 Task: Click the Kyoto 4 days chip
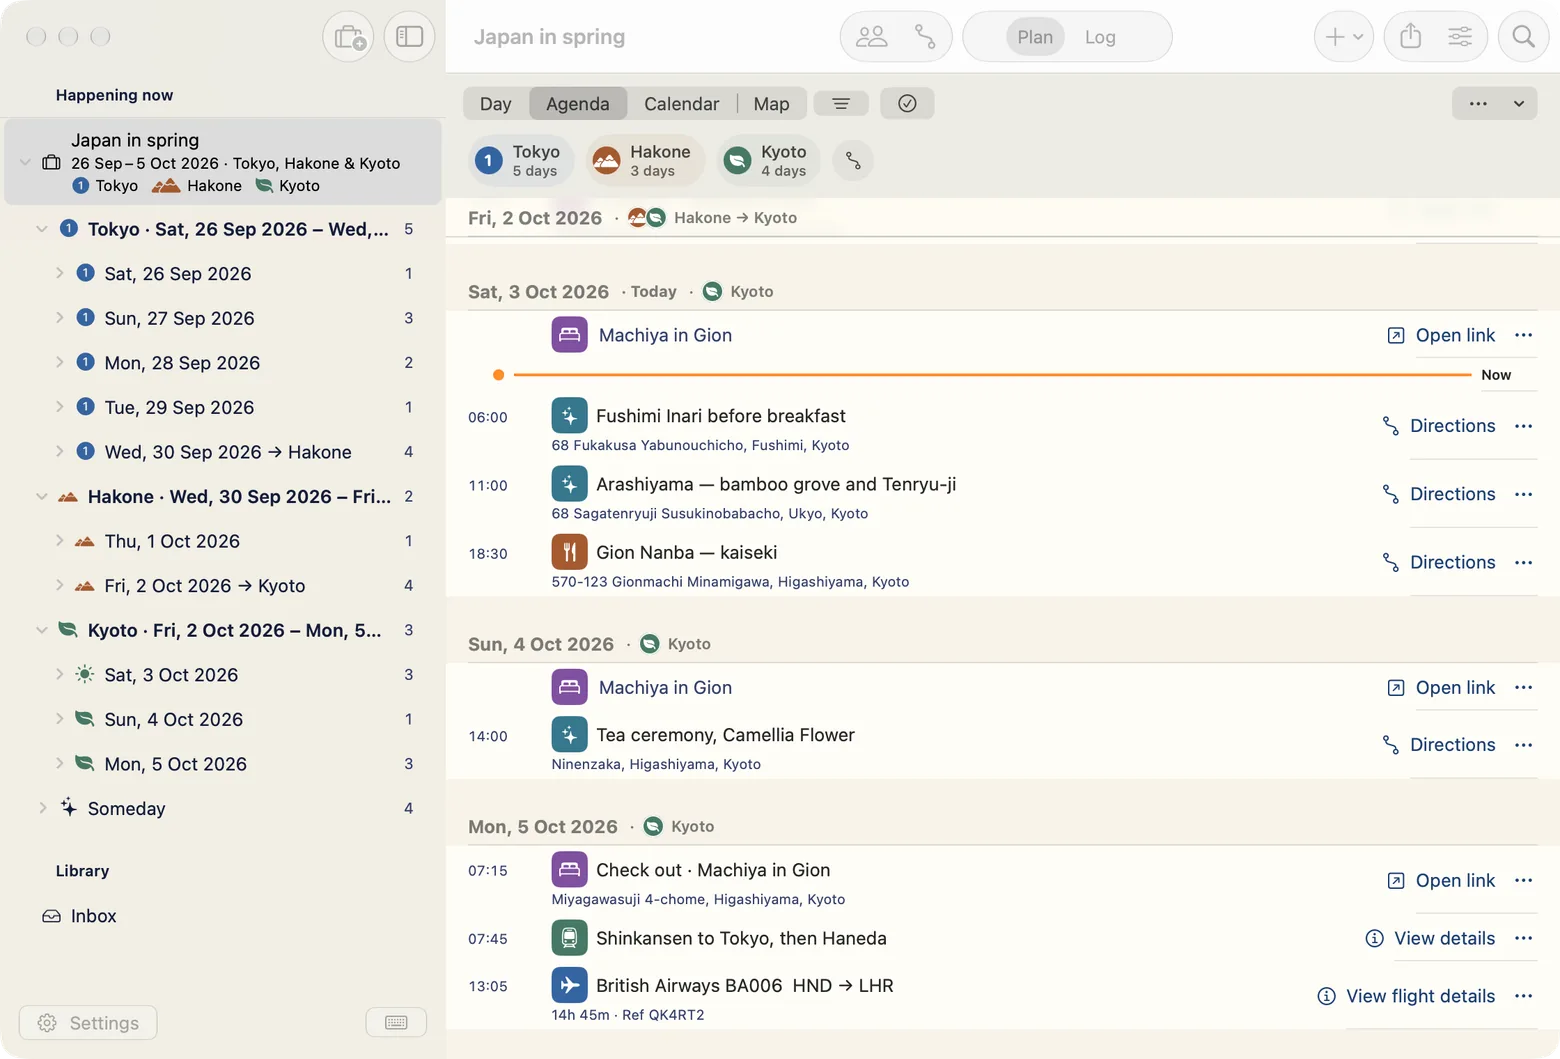pyautogui.click(x=768, y=160)
